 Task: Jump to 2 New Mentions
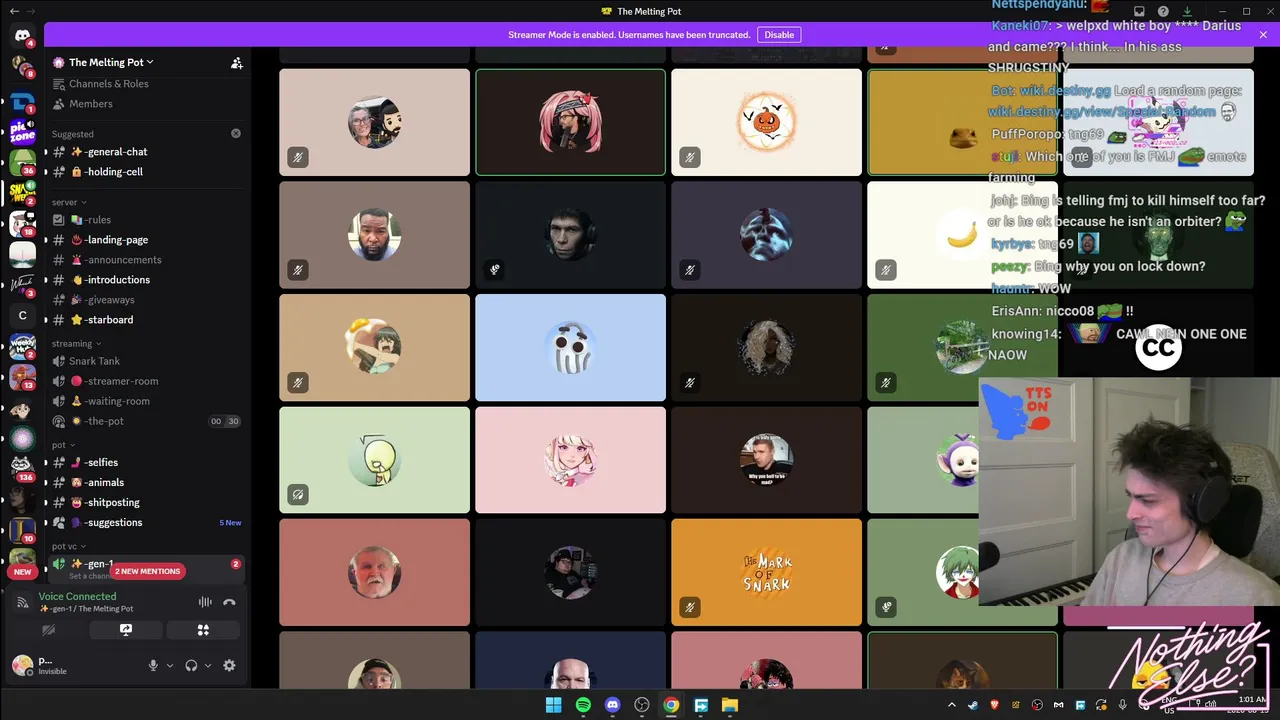[147, 571]
